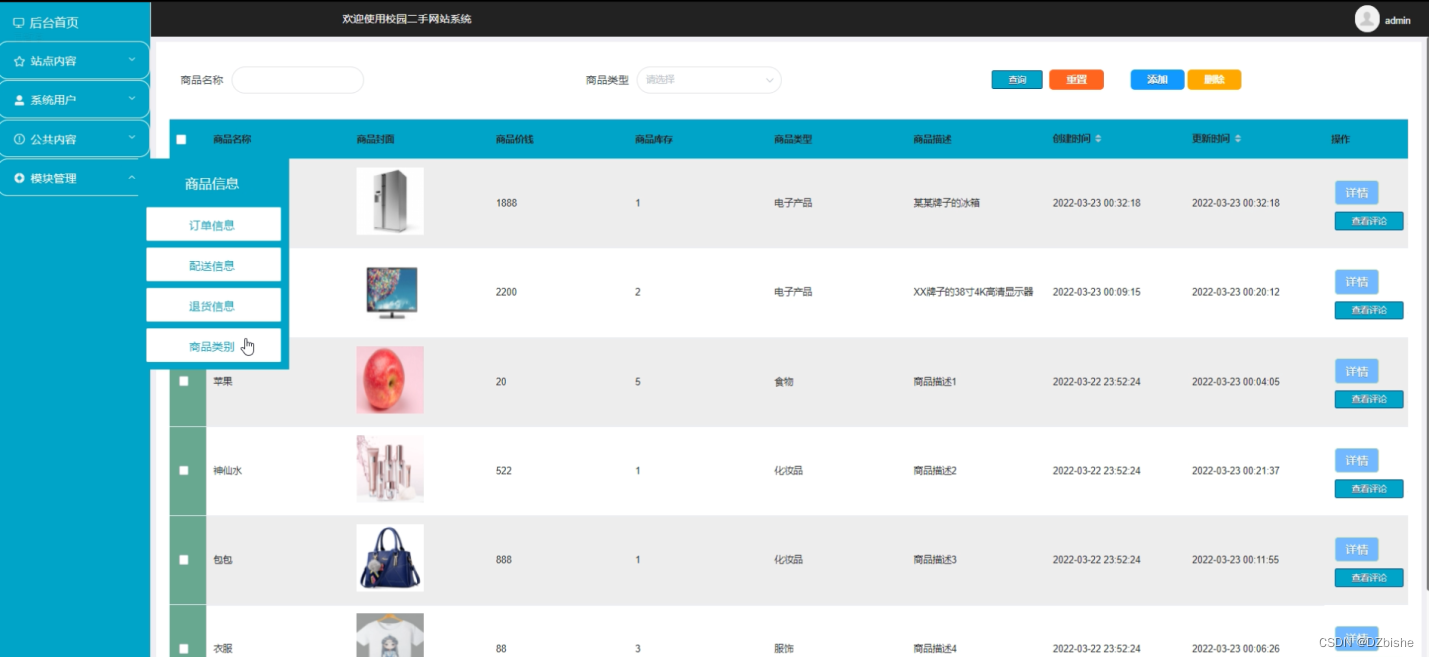Open 订单信息 in the submenu
This screenshot has height=657, width=1429.
pyautogui.click(x=213, y=225)
